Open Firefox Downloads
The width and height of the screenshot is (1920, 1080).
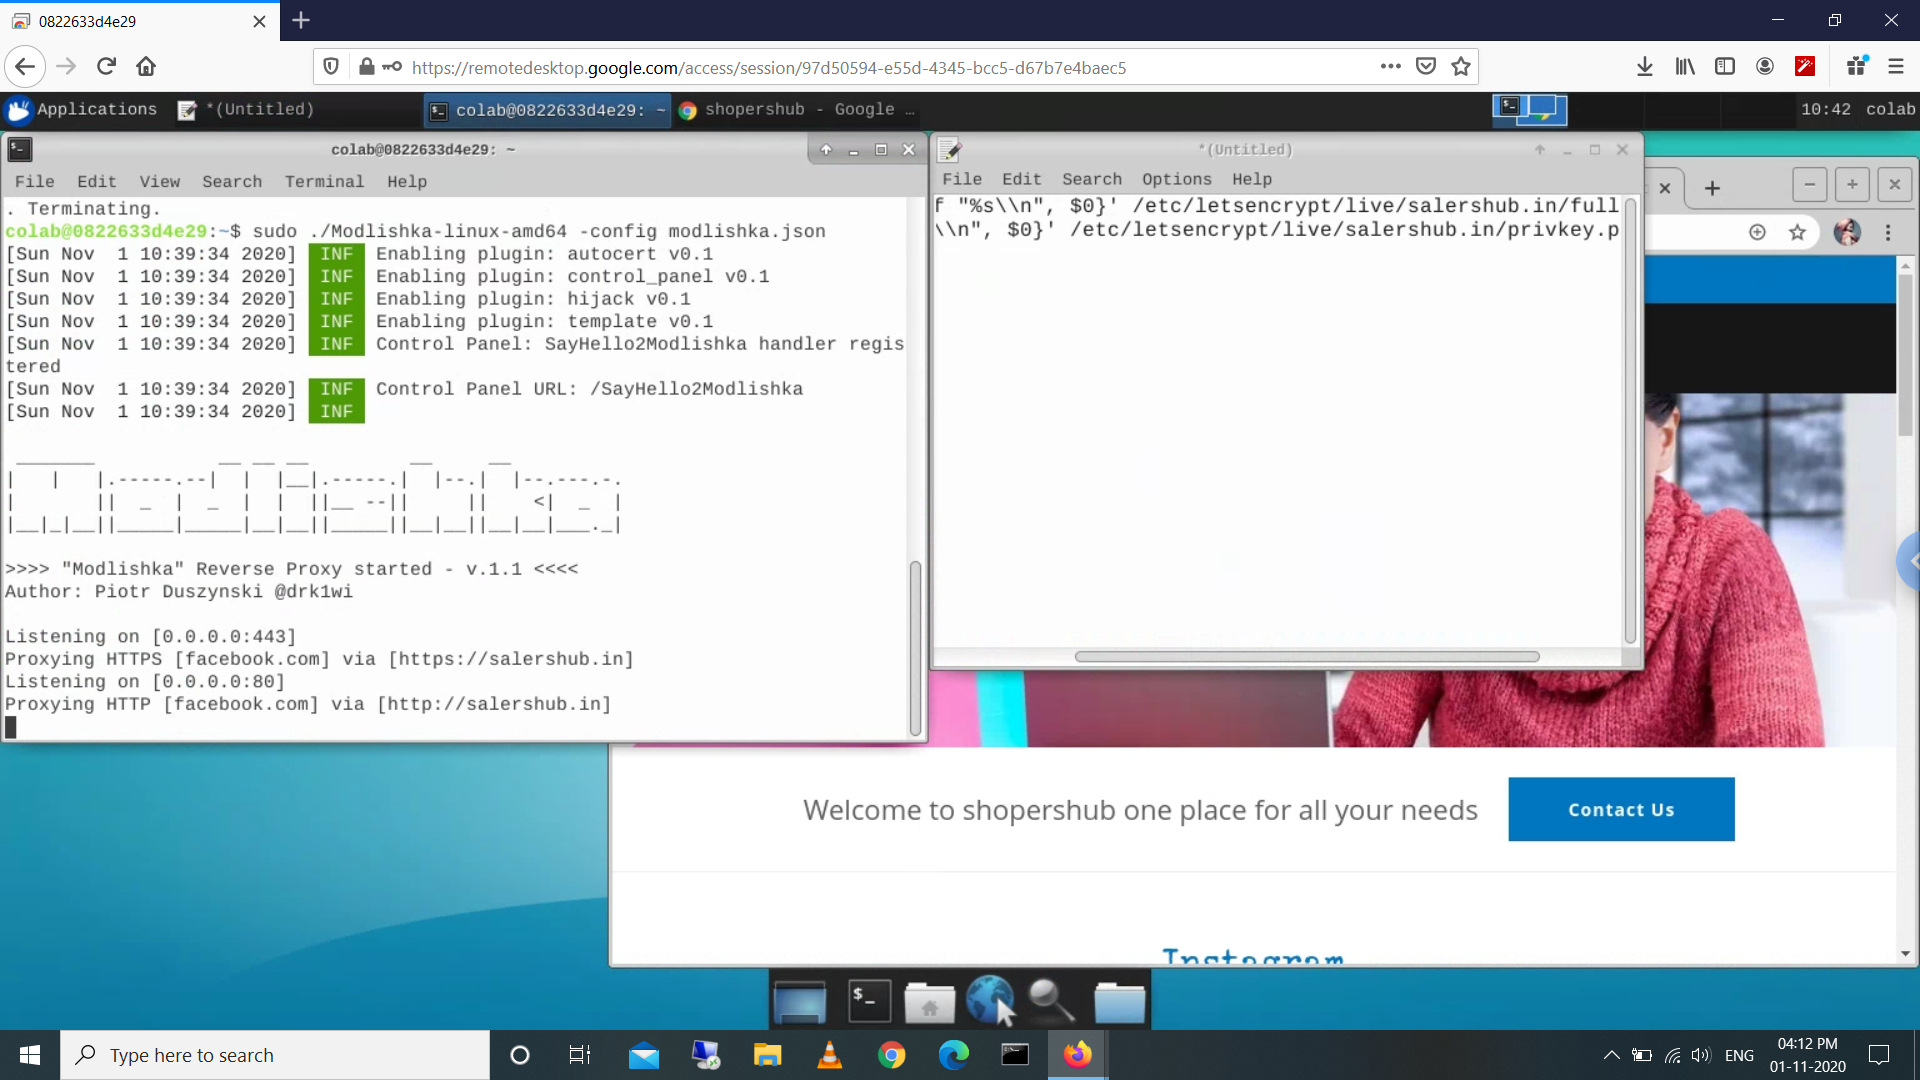click(1645, 66)
